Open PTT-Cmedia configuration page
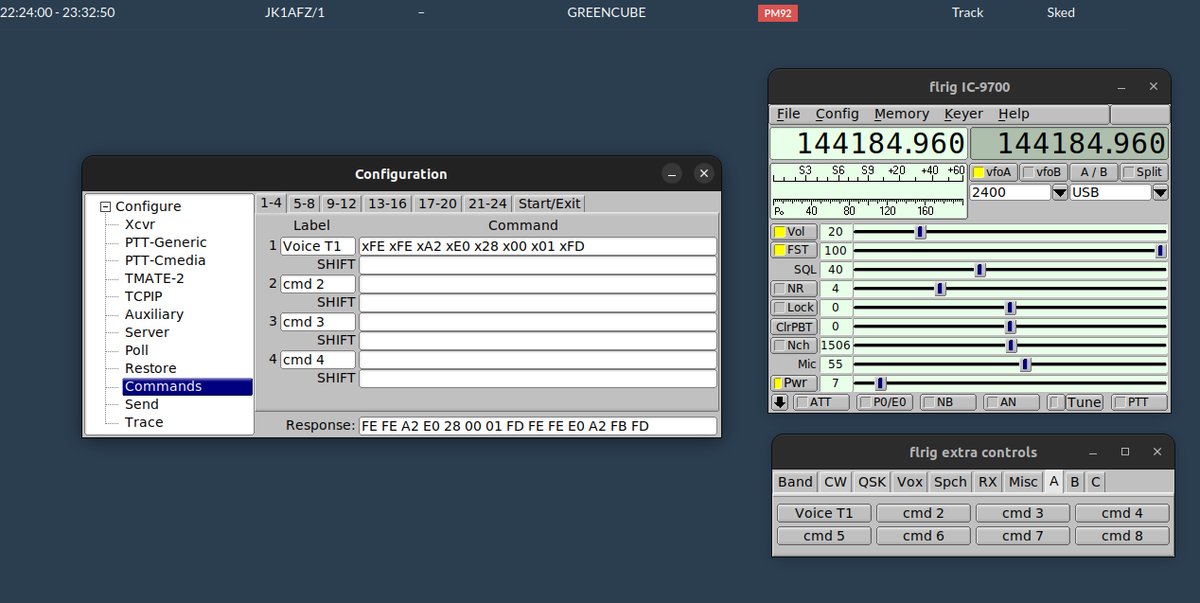Viewport: 1200px width, 603px height. pos(165,260)
